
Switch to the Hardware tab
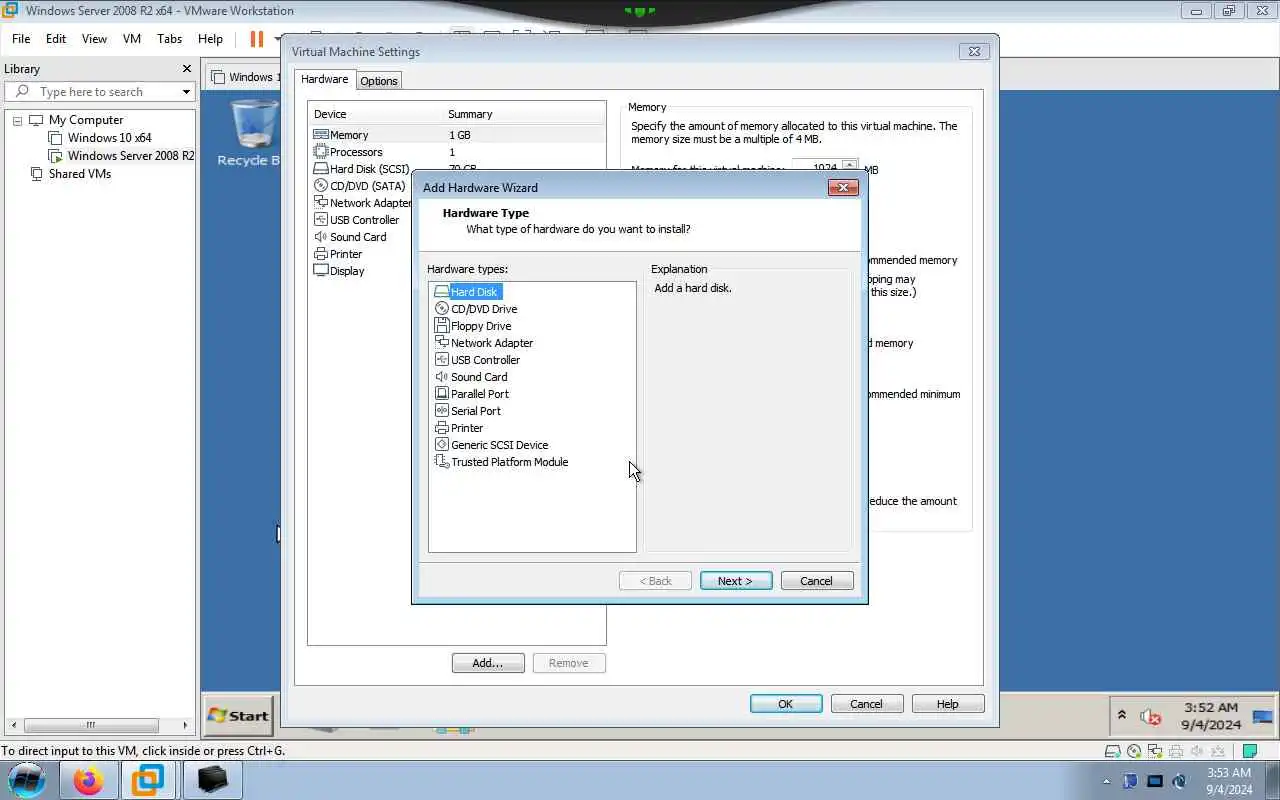point(325,79)
